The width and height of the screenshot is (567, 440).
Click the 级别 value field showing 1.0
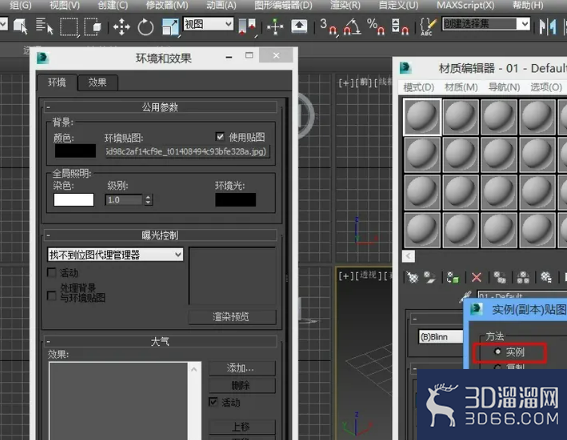click(124, 200)
